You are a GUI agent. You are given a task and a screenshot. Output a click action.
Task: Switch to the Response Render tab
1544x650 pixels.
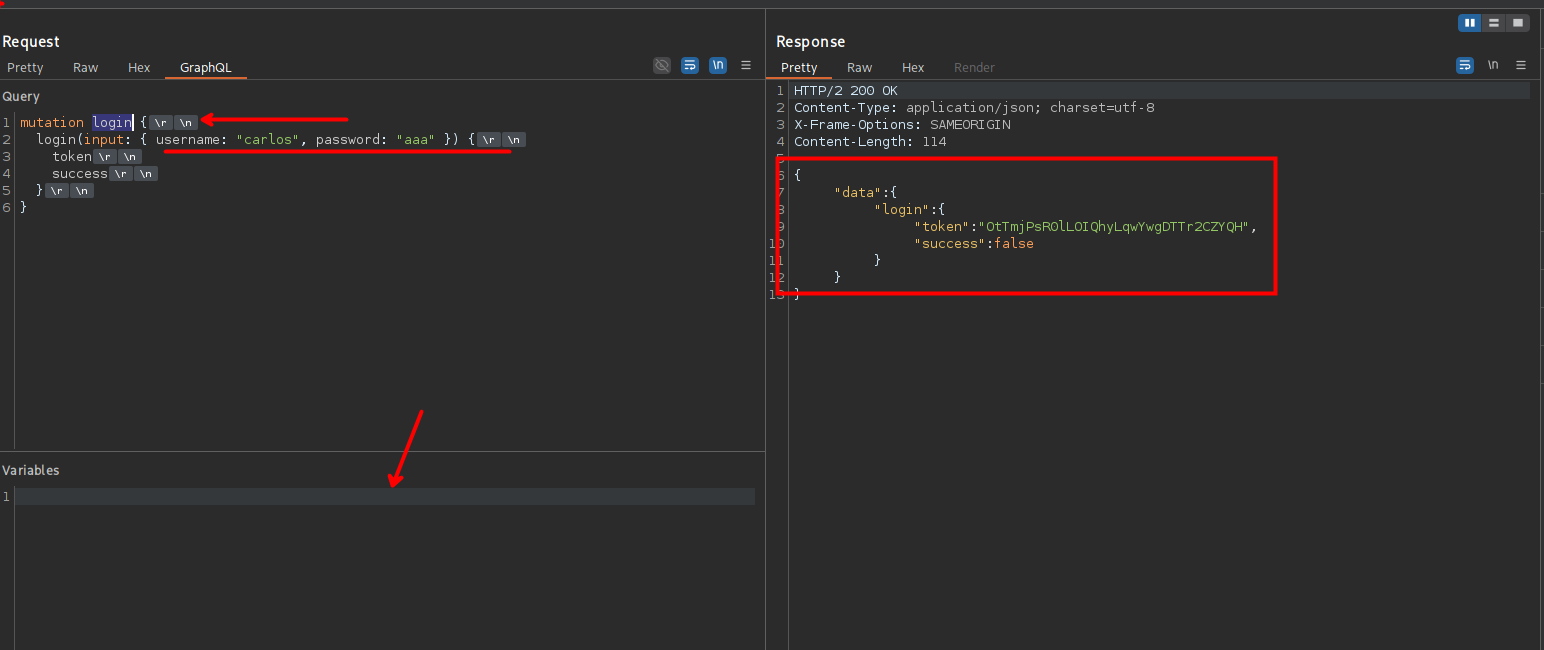974,68
